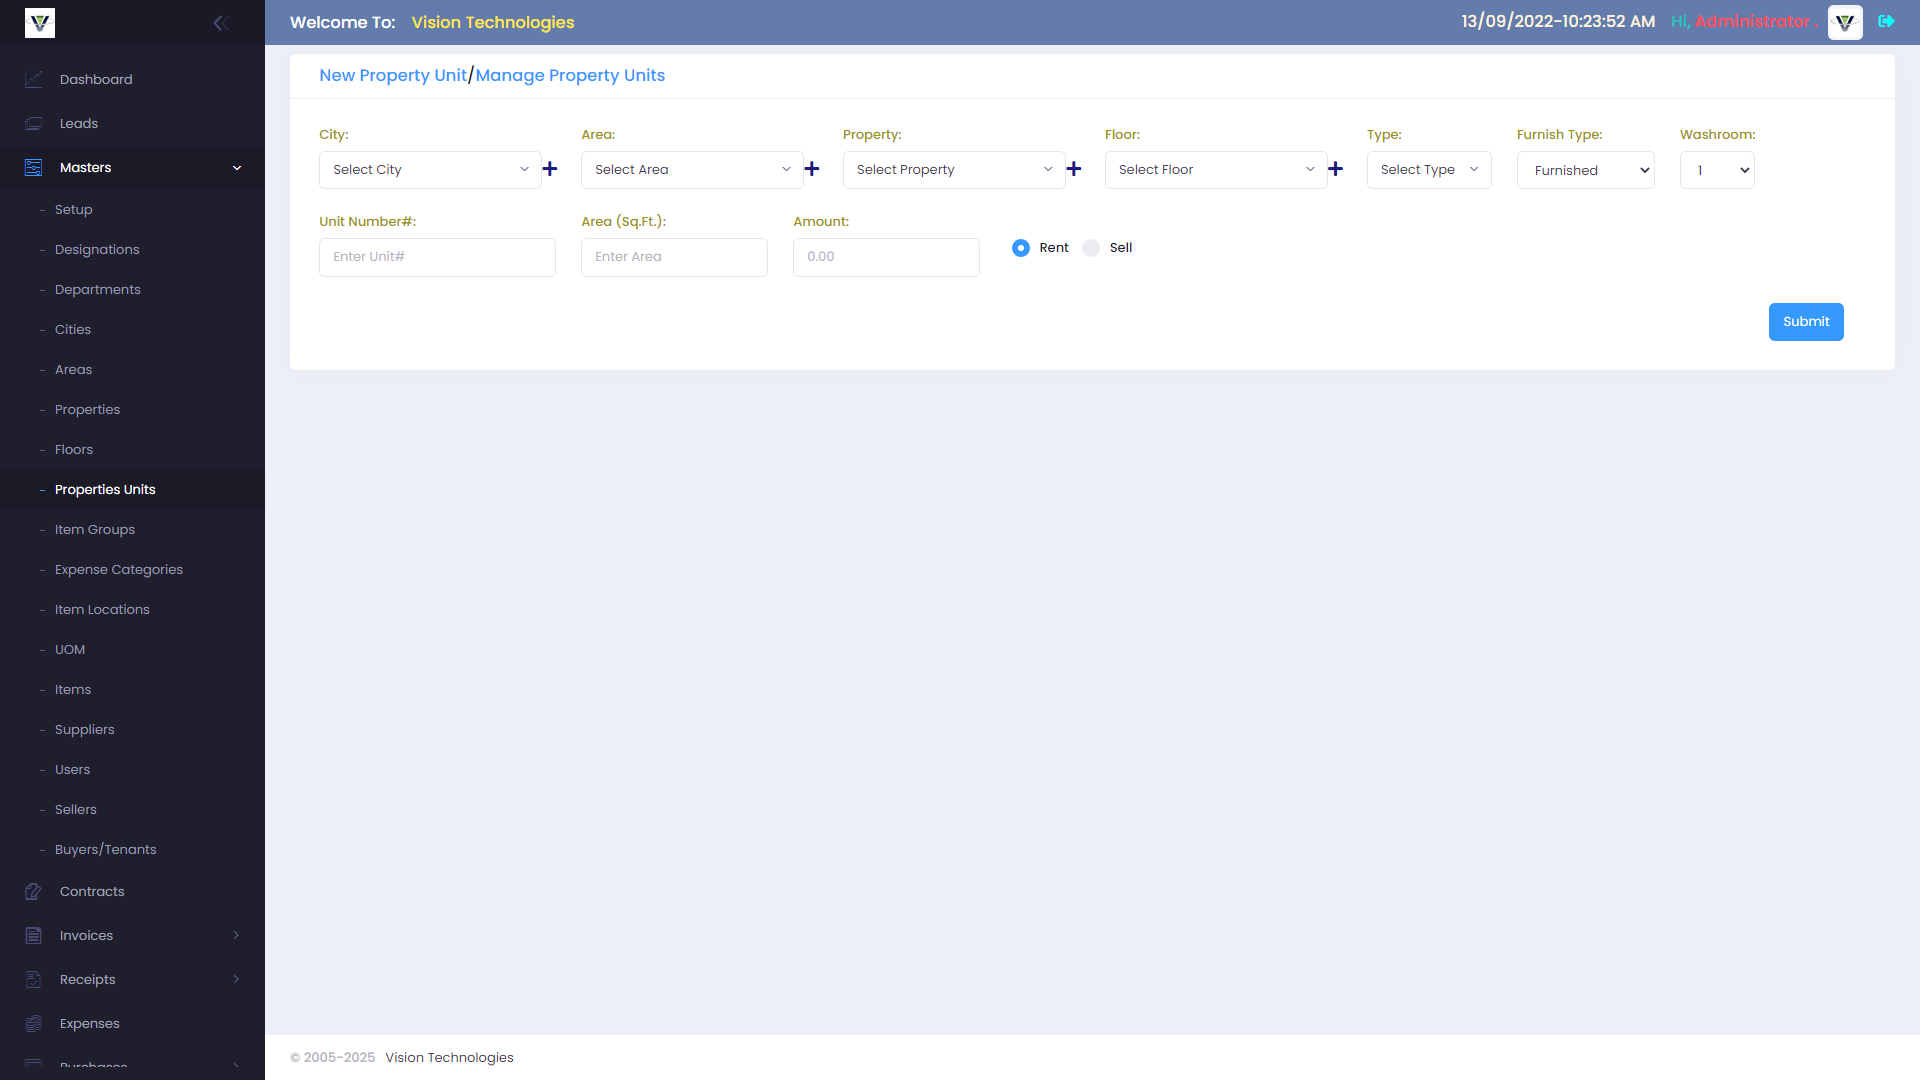Click the plus icon next to Select Property
This screenshot has height=1080, width=1920.
pos(1074,169)
